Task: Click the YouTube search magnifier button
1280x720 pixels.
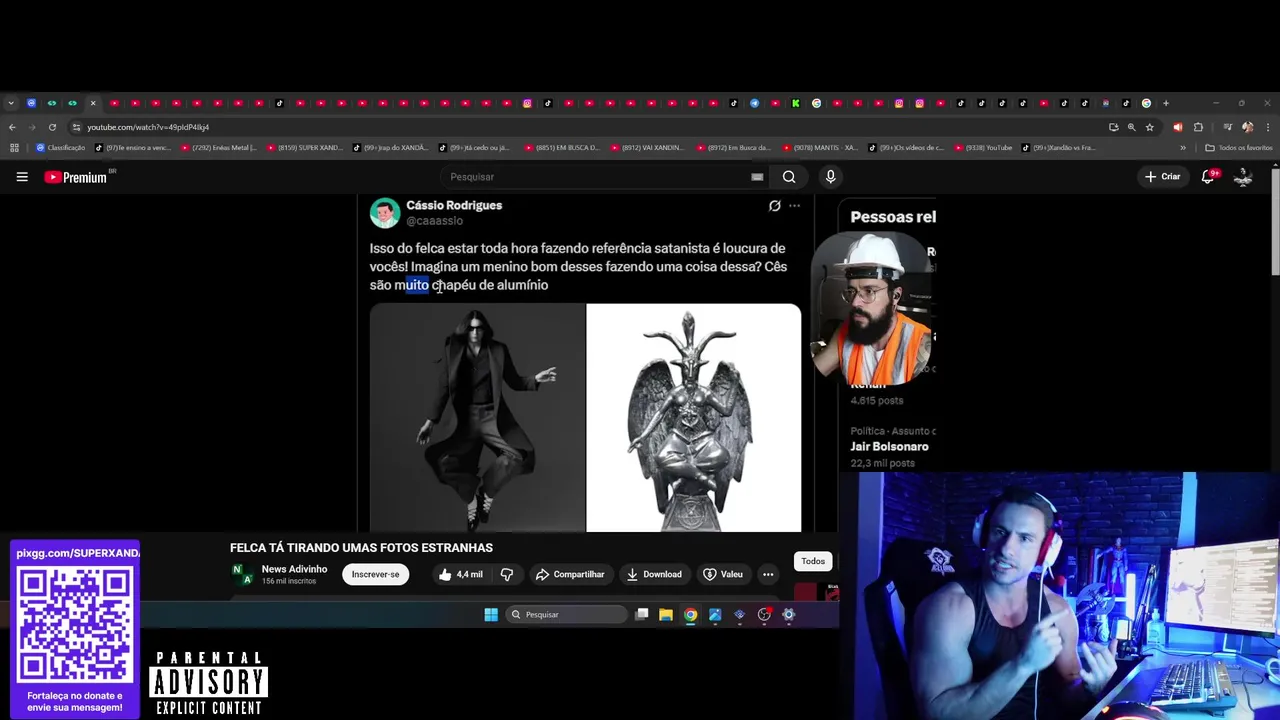Action: 789,177
